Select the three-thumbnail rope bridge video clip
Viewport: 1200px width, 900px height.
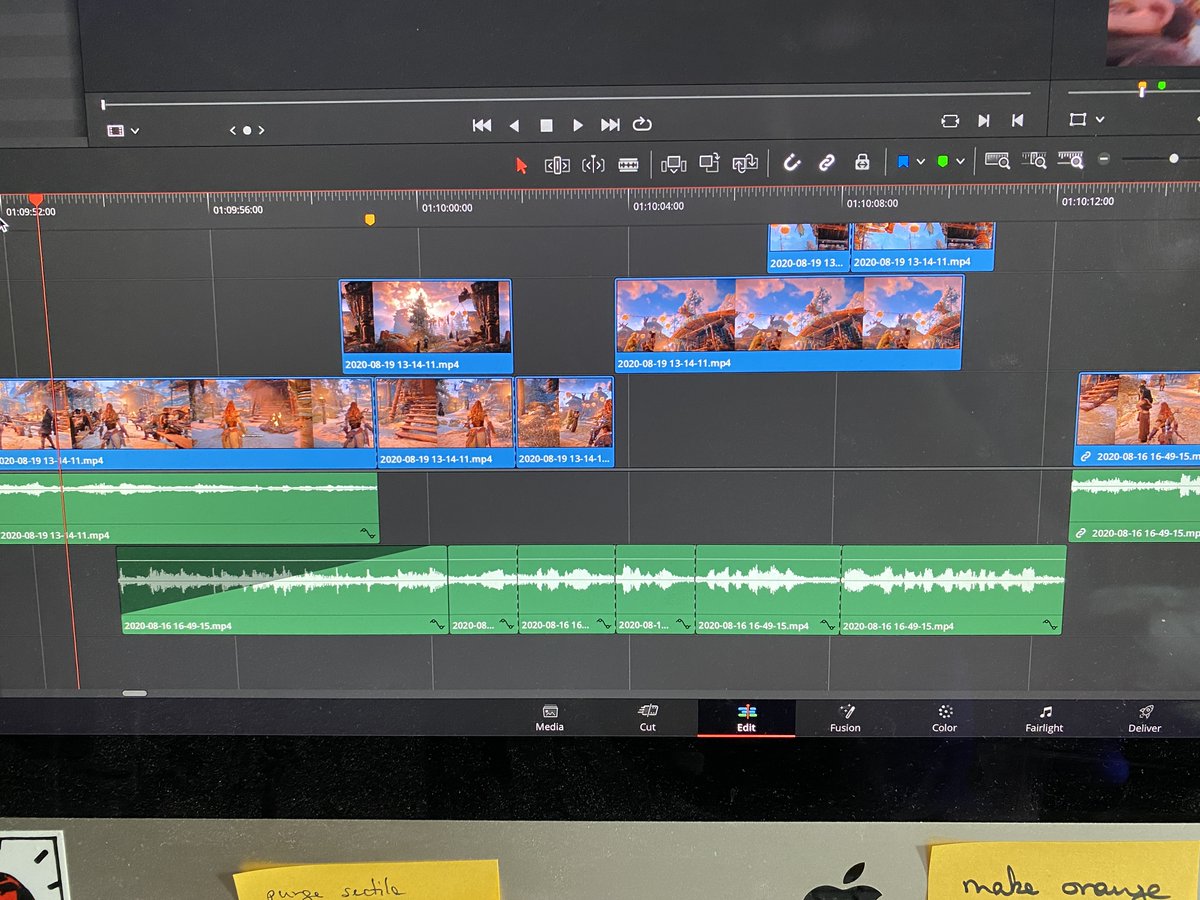[x=788, y=323]
